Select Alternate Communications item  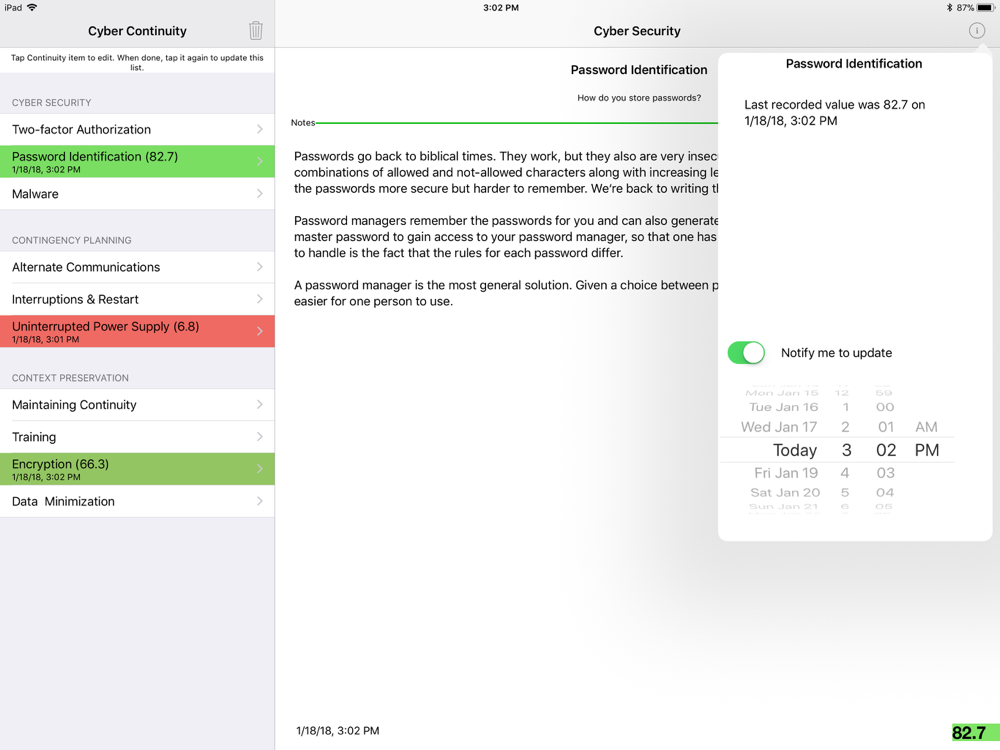click(x=137, y=267)
